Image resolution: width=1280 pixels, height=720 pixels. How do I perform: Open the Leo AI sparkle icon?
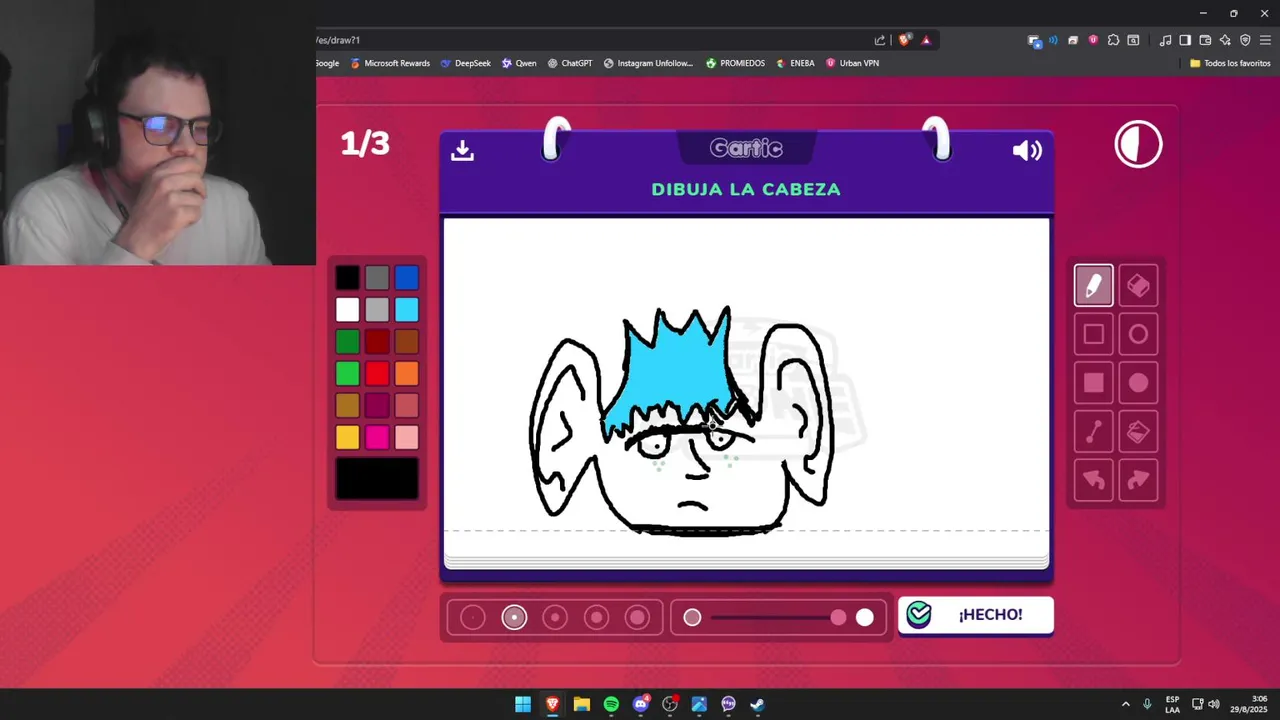[1225, 40]
